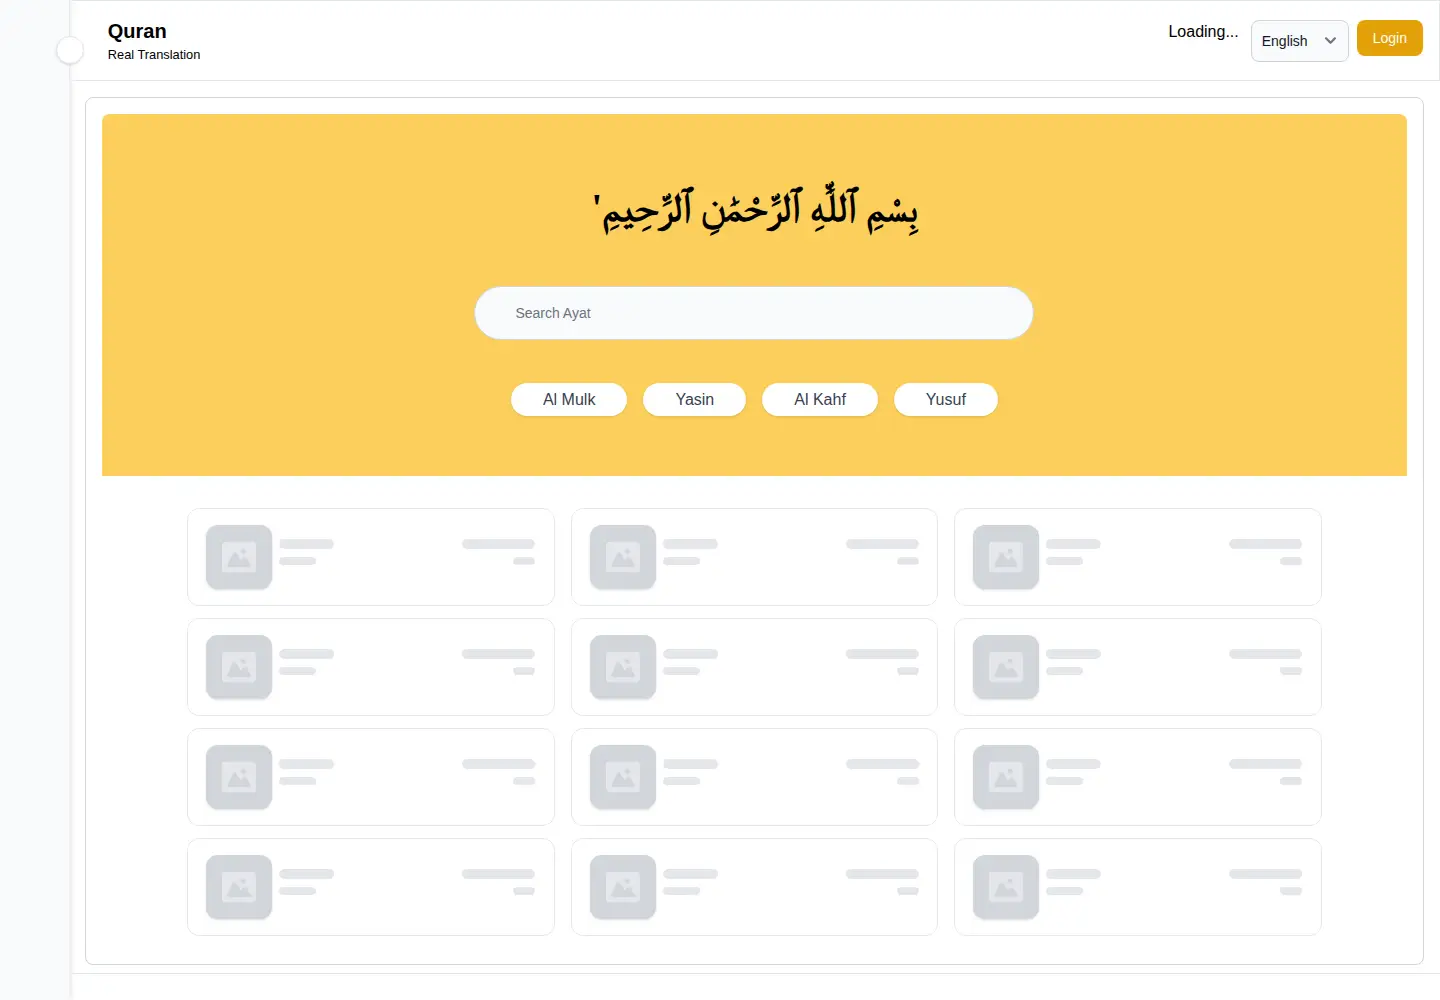Focus the Search Ayat input field
This screenshot has width=1440, height=1000.
pos(754,313)
